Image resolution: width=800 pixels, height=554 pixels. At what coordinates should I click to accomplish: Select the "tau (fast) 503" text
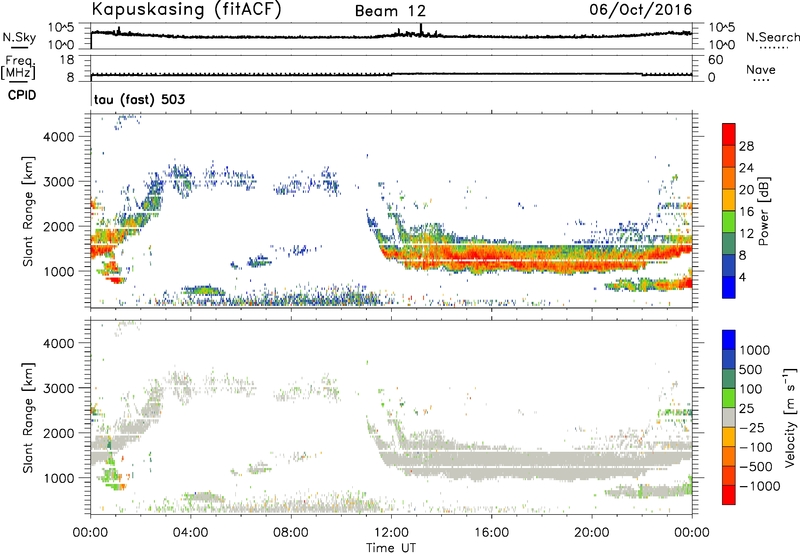[x=139, y=99]
